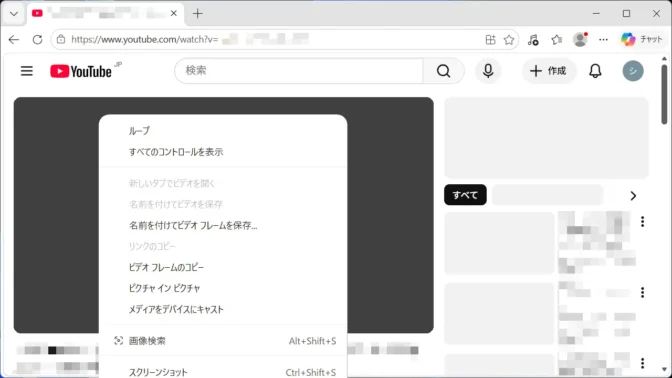Select 画像検索 menu entry

tap(223, 341)
